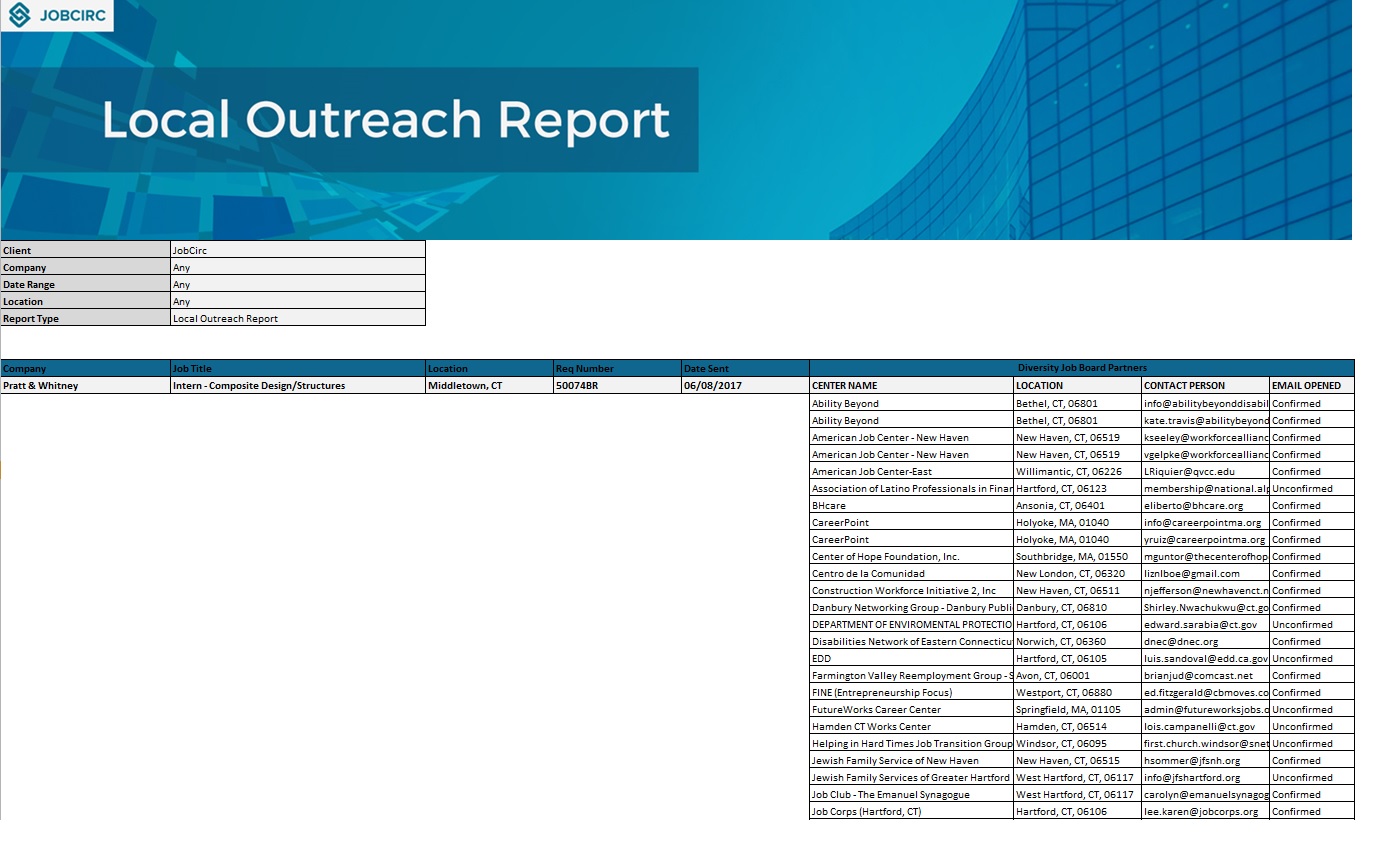This screenshot has width=1385, height=843.
Task: Click the Date Sent column header
Action: pyautogui.click(x=745, y=368)
